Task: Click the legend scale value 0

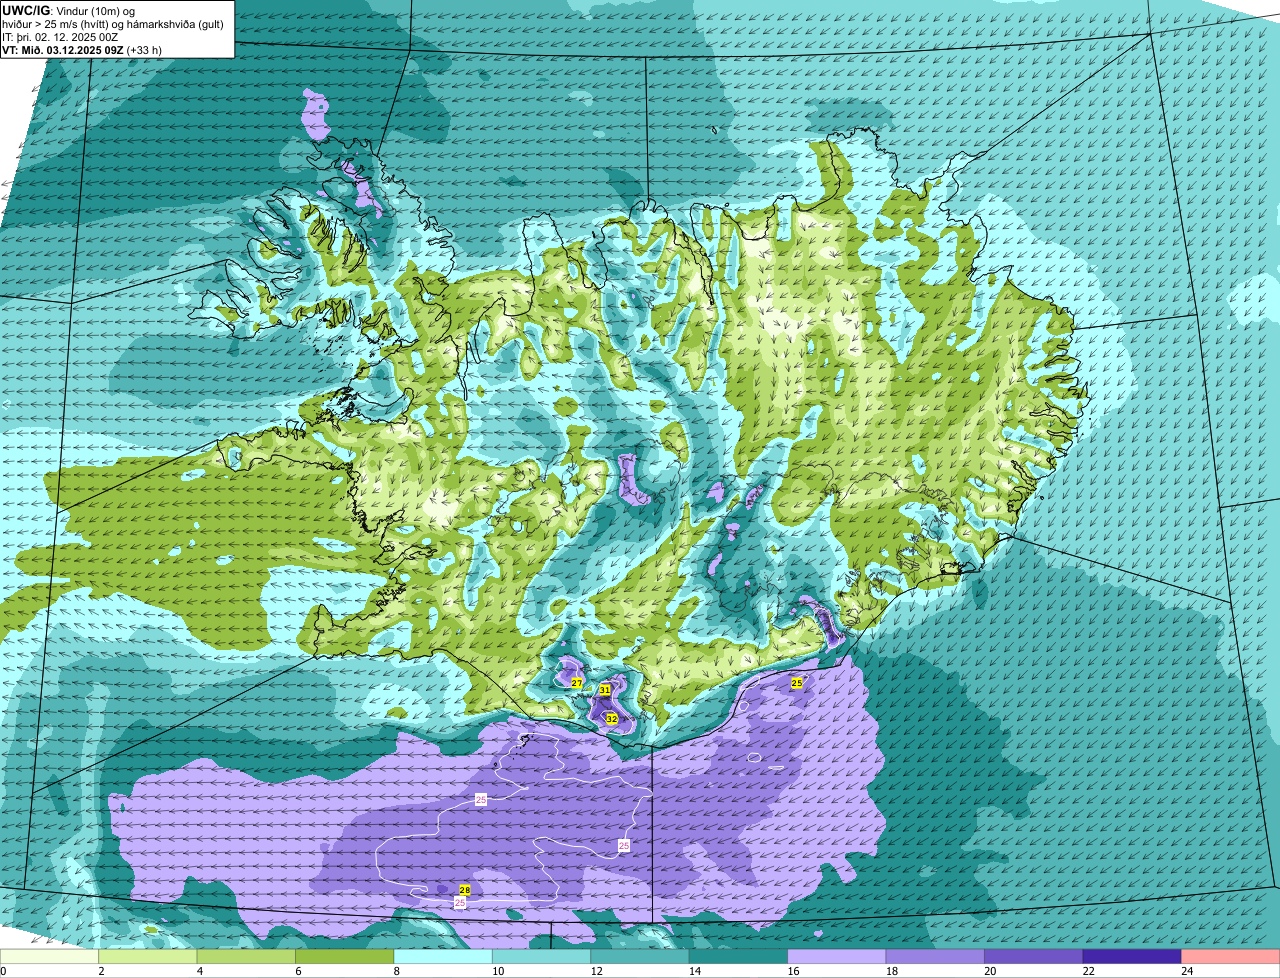Action: click(x=4, y=971)
